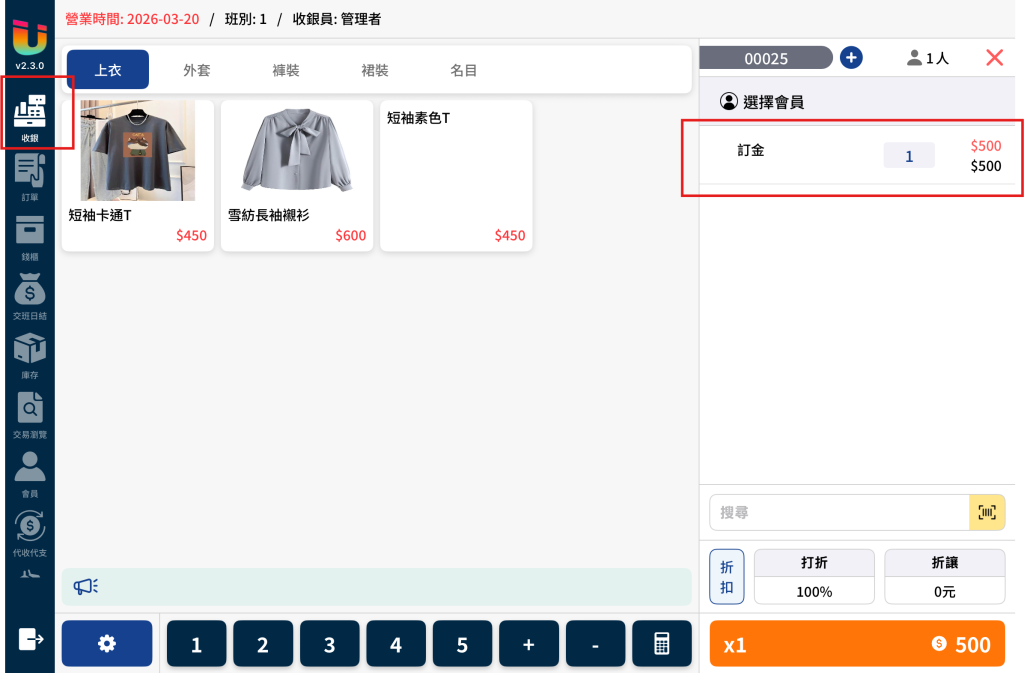Open the calculator keypad button
The height and width of the screenshot is (673, 1024).
[x=662, y=644]
